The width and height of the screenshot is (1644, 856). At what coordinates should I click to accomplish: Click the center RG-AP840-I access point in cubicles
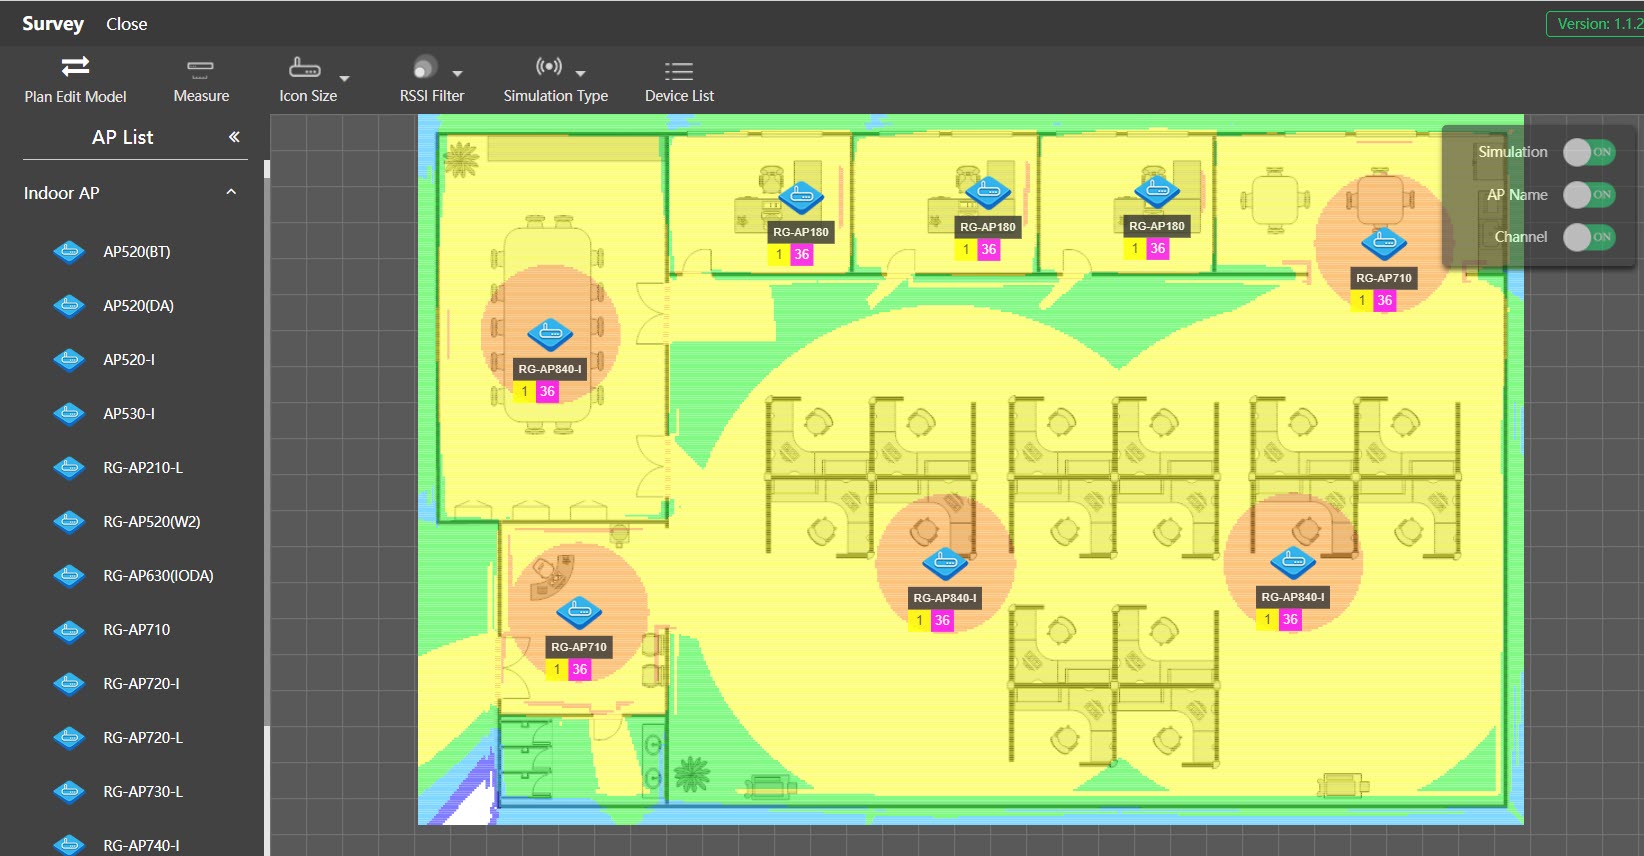[x=945, y=563]
